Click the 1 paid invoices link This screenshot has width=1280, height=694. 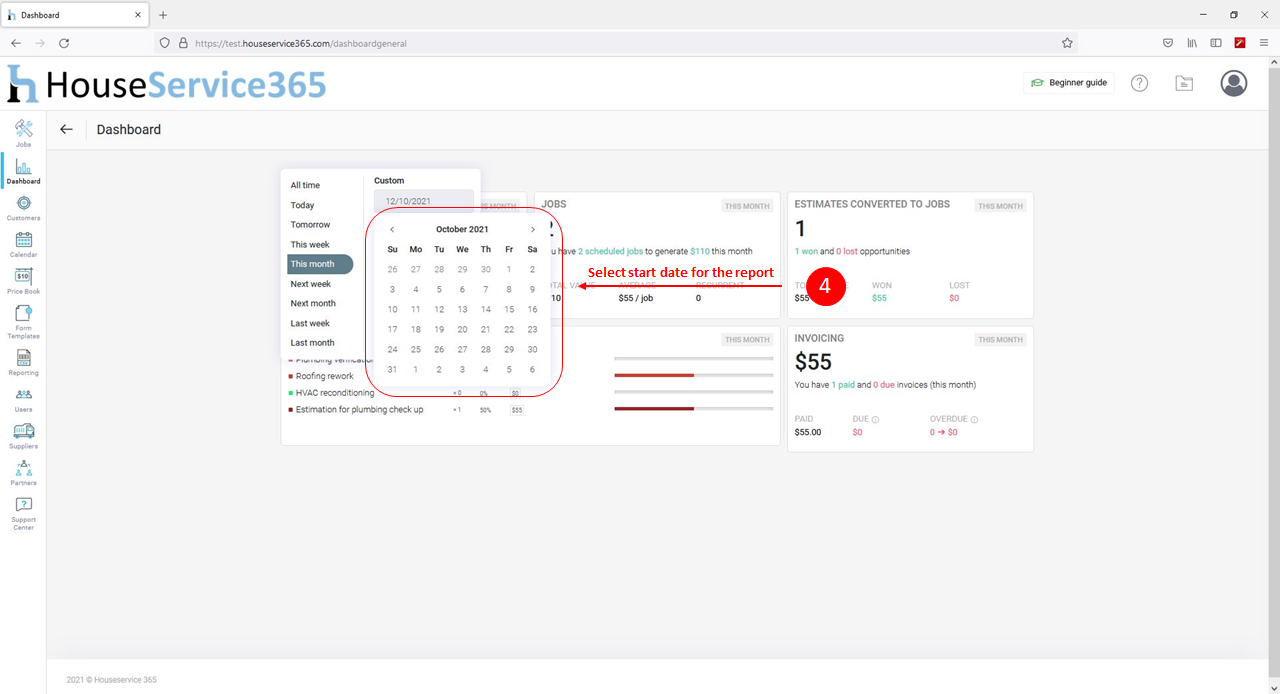pos(843,385)
